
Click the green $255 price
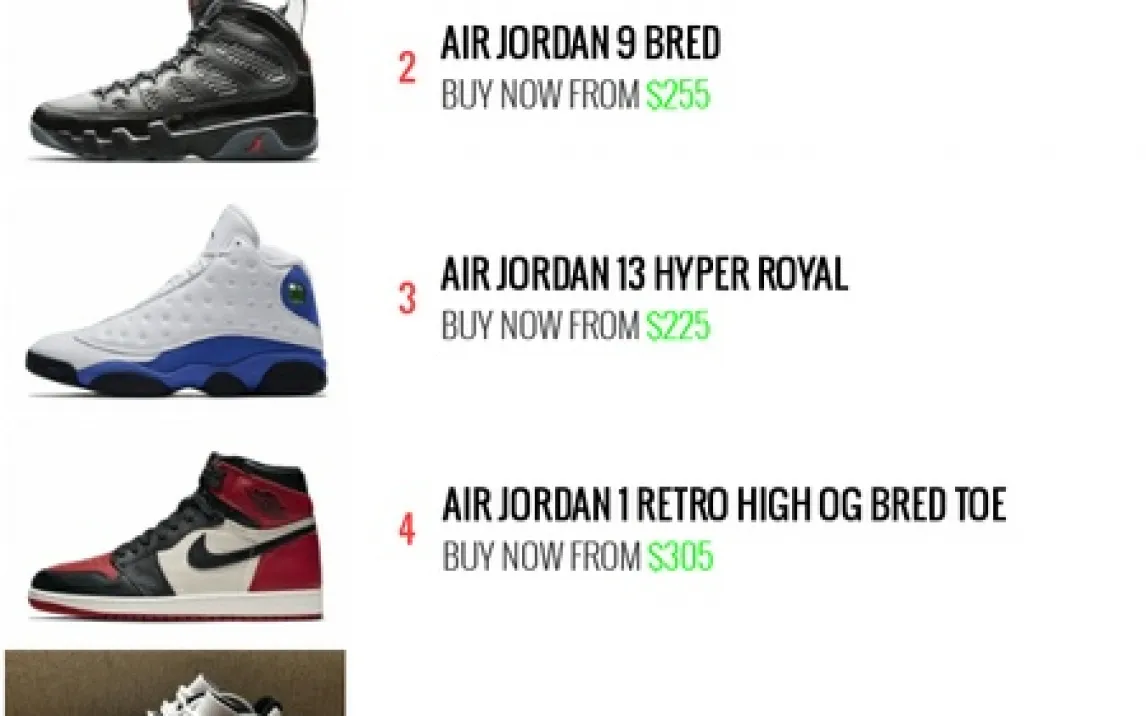coord(678,95)
